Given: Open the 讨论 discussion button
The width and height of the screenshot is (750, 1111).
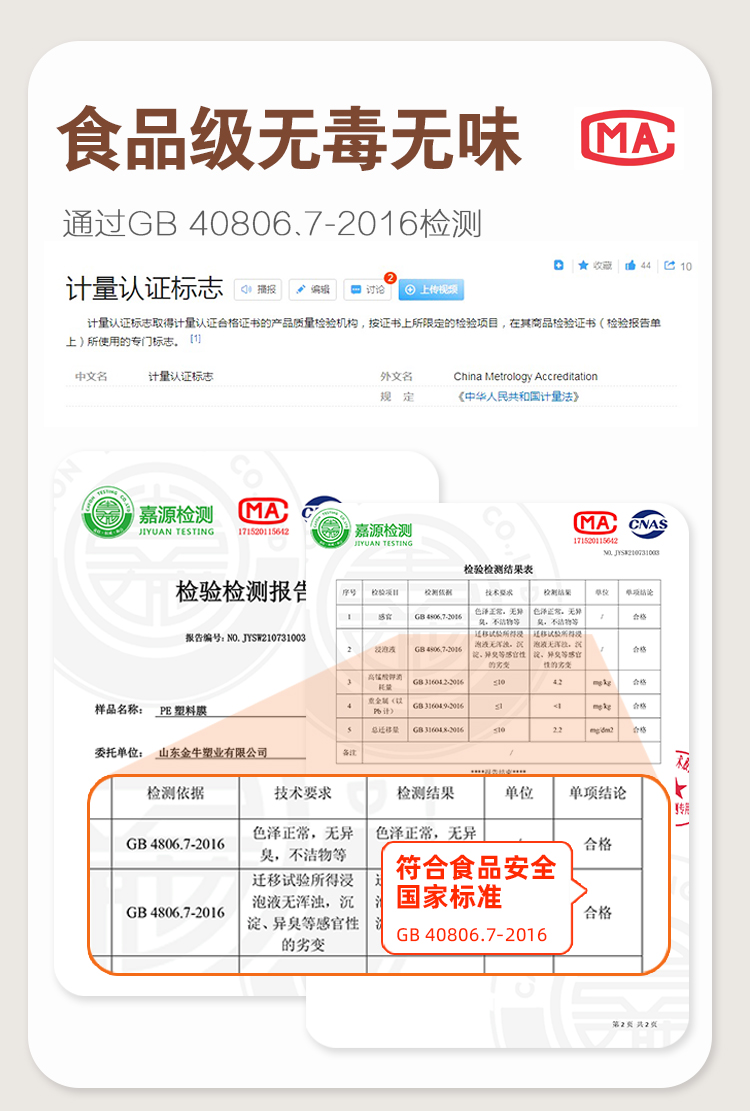Looking at the screenshot, I should tap(368, 289).
